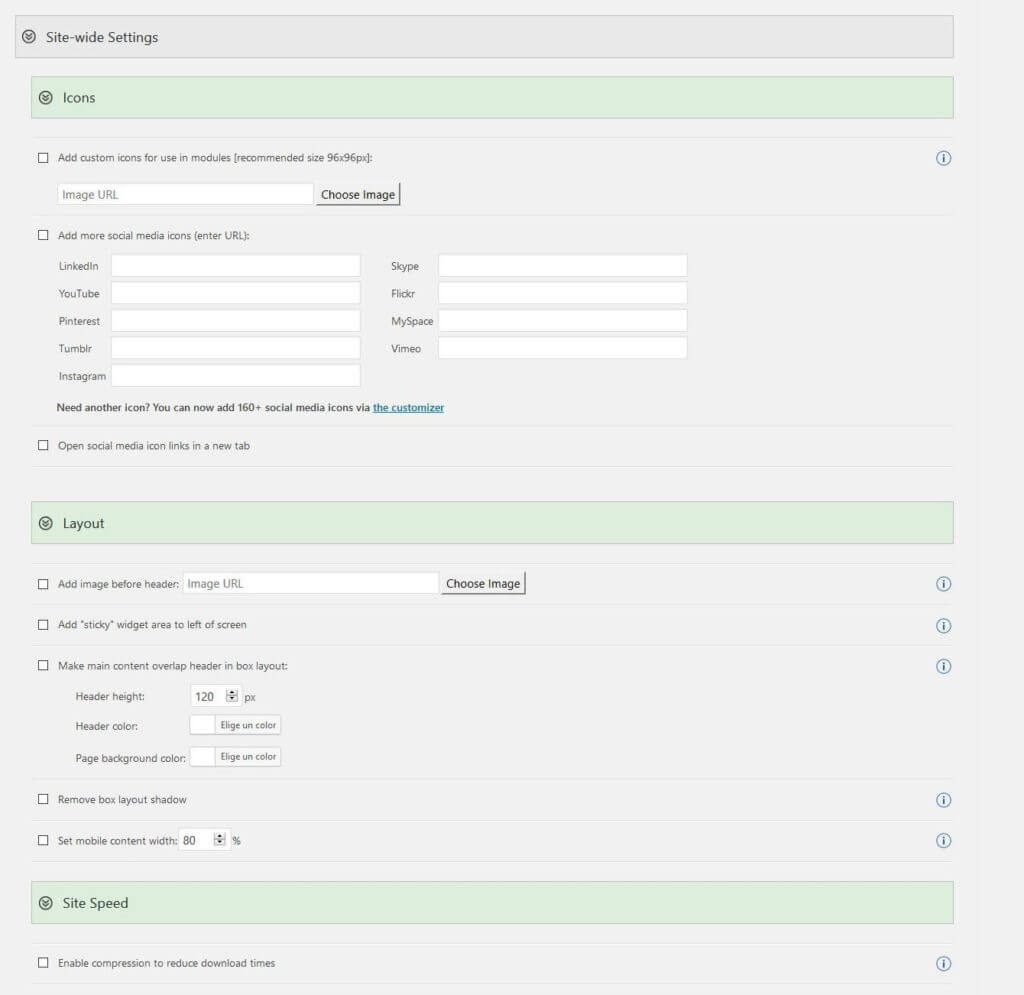
Task: Click the Flickr URL field
Action: (x=563, y=293)
